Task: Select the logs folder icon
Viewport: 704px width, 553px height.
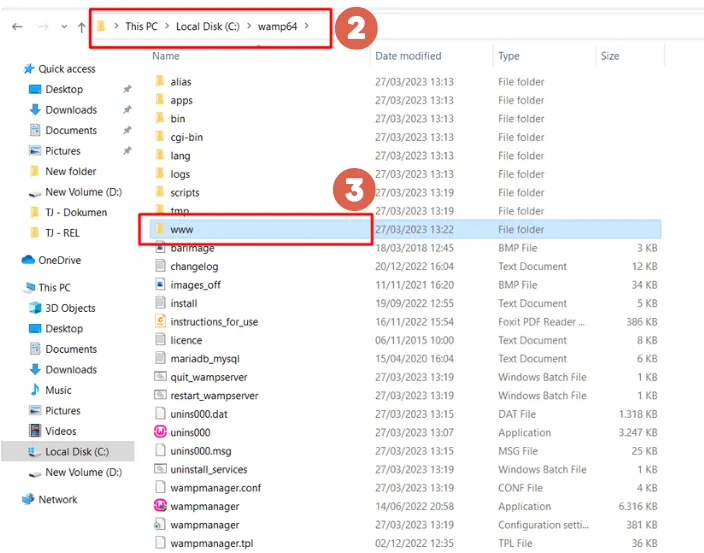Action: [x=160, y=174]
